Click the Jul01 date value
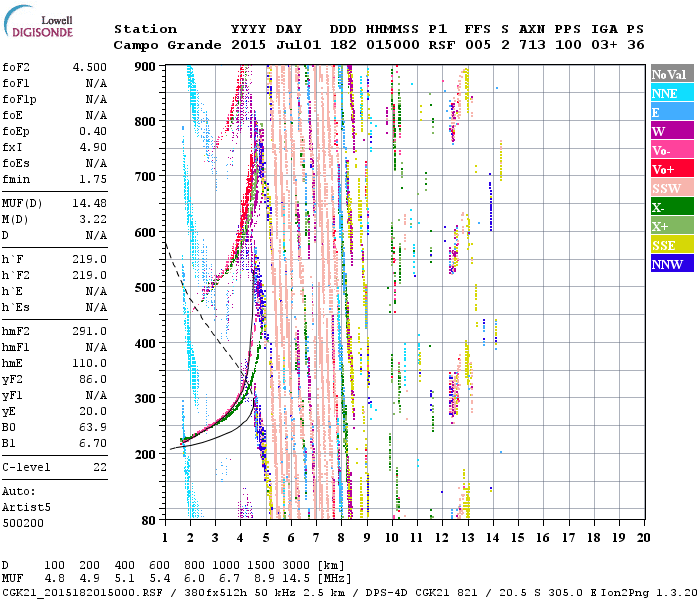700x600 pixels. [298, 45]
